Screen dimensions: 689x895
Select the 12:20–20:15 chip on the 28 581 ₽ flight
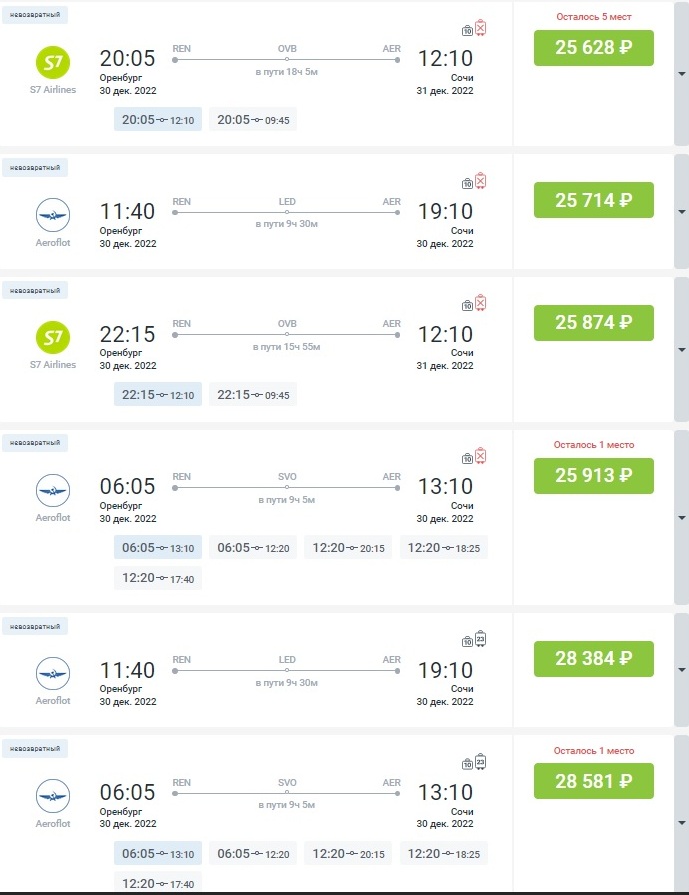[x=348, y=853]
